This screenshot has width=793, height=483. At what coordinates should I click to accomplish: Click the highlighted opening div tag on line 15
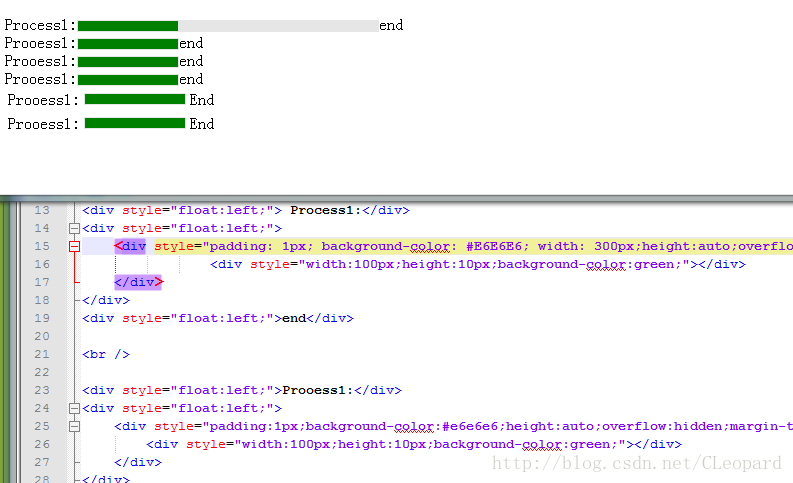130,246
